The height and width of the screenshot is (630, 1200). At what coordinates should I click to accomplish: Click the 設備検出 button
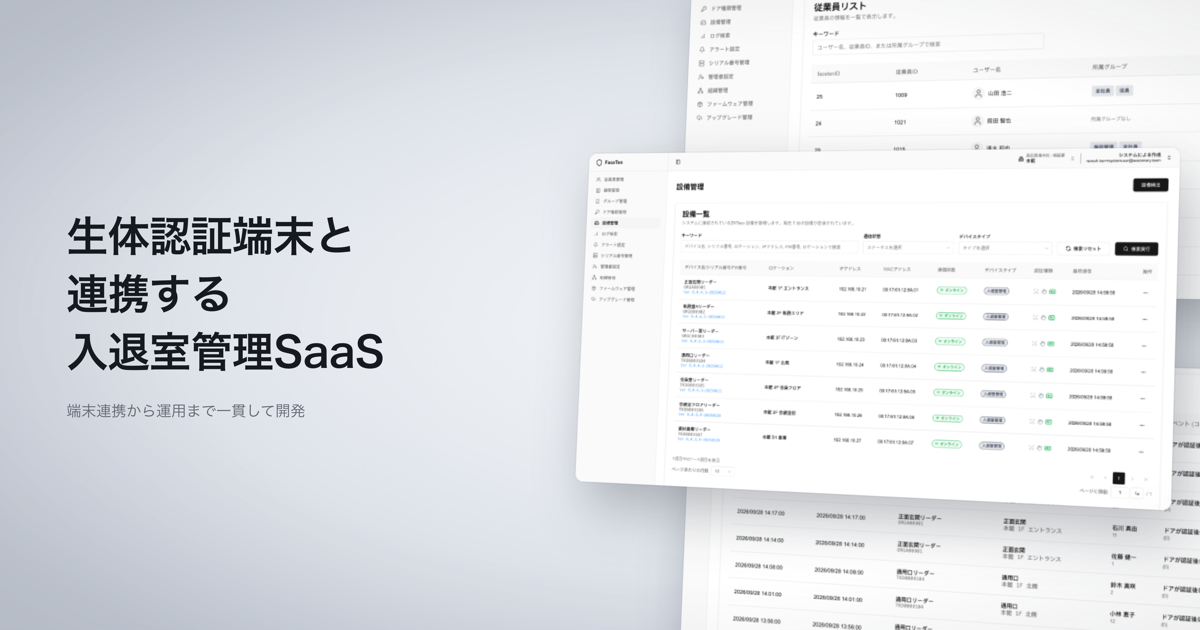pos(1150,185)
